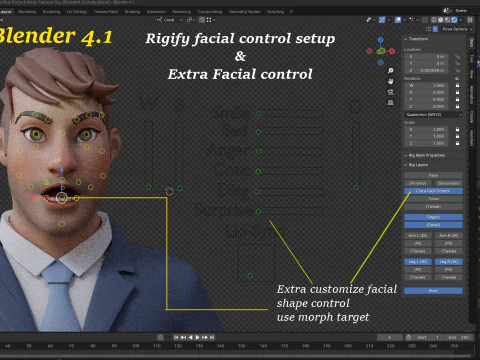Toggle lock on Scale Z
Viewport: 480px width, 360px height.
tap(457, 143)
